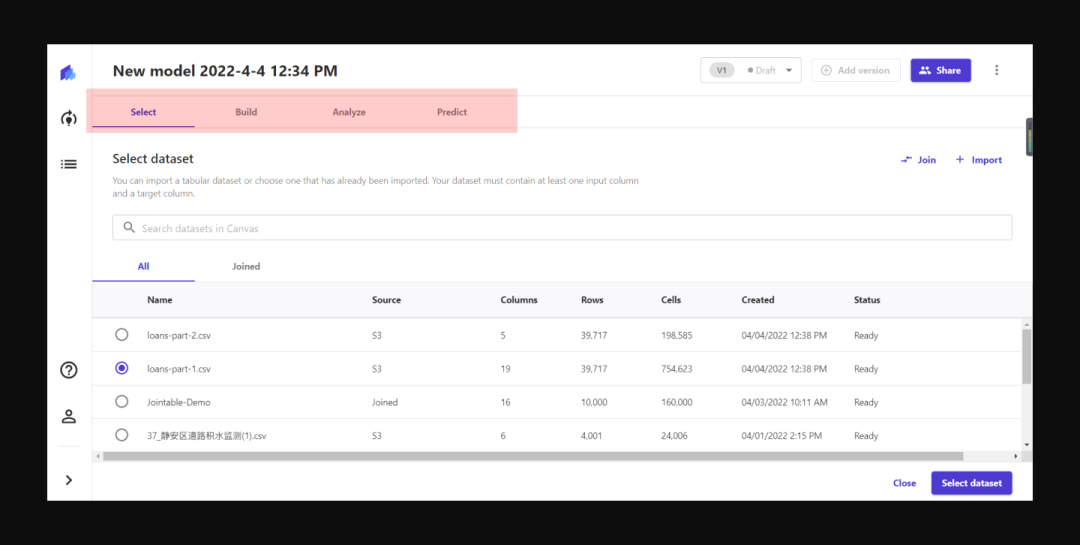Click the Columns column header

(x=519, y=300)
